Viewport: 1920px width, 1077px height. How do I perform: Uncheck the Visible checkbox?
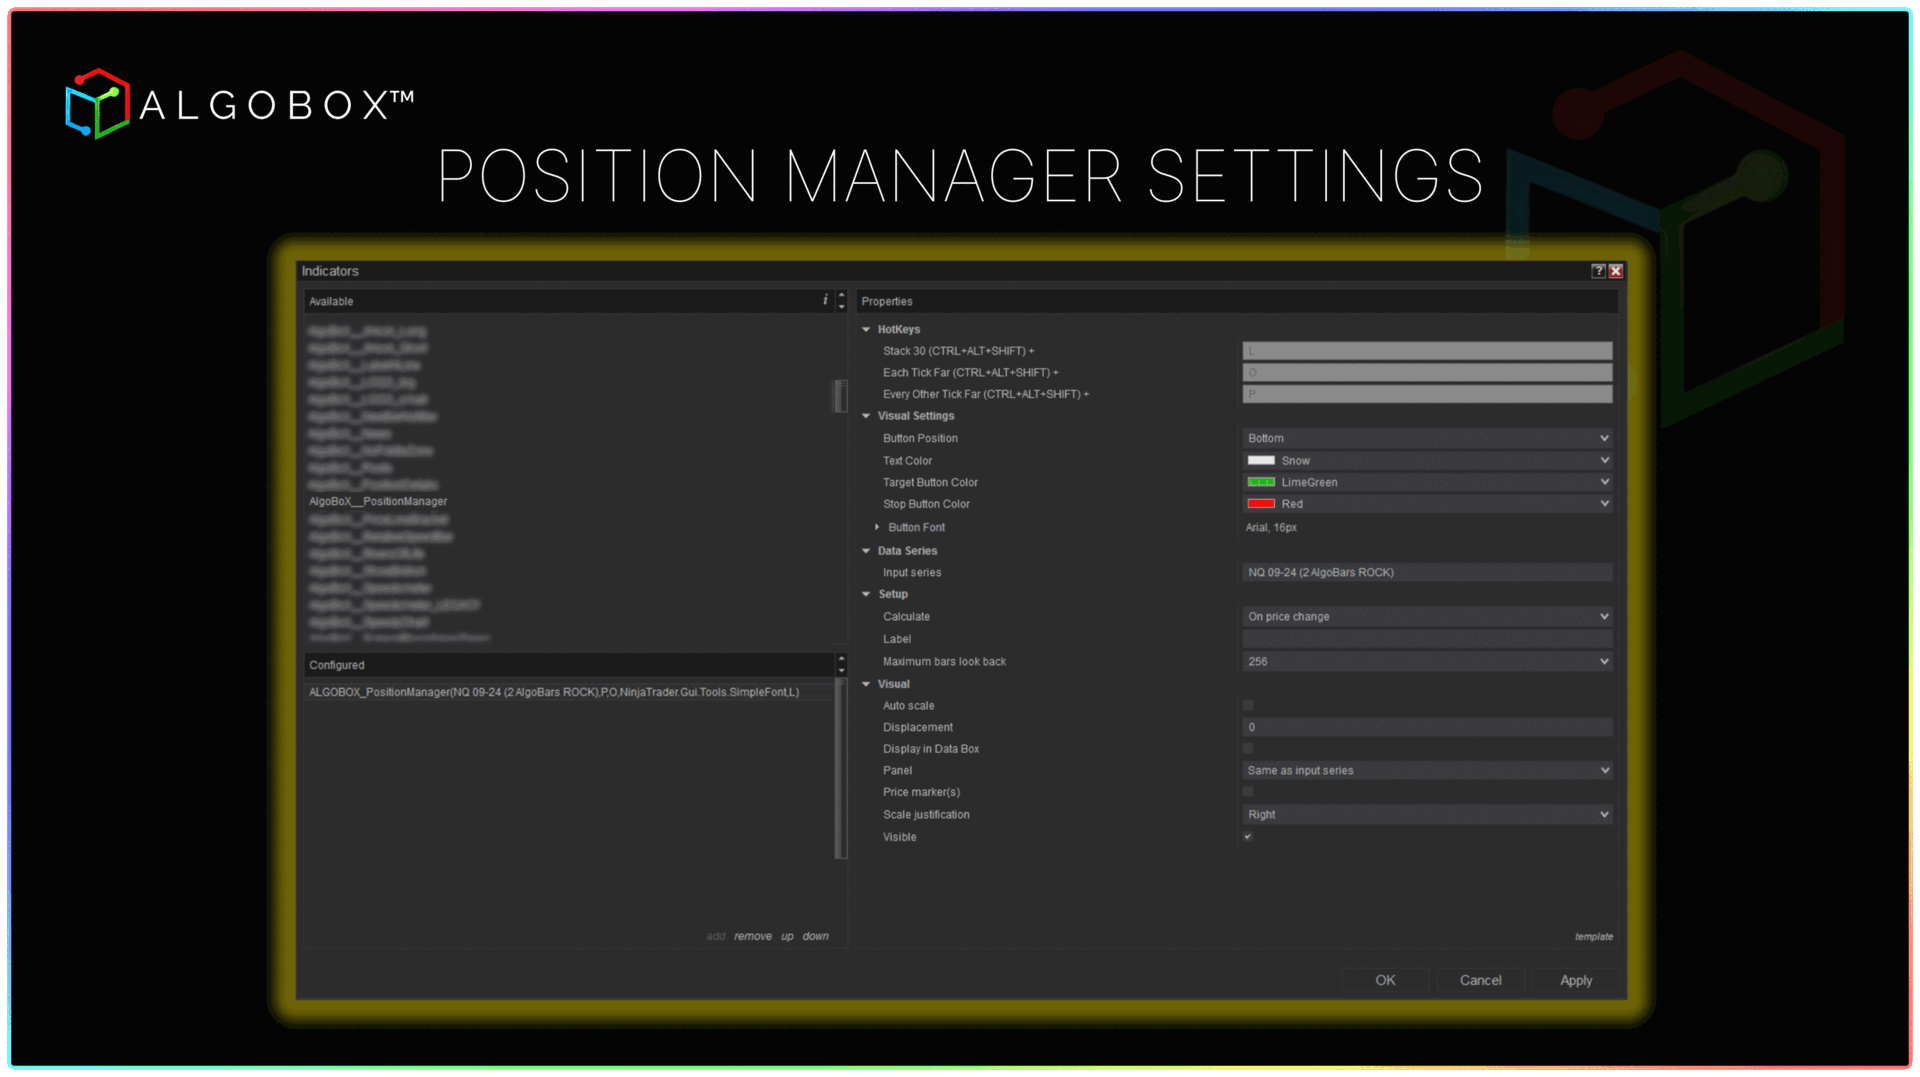tap(1248, 836)
